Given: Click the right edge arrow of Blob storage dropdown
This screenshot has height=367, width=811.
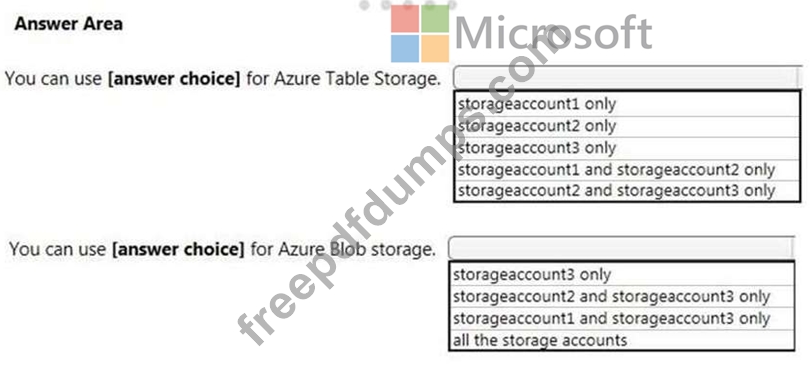Looking at the screenshot, I should (x=791, y=247).
